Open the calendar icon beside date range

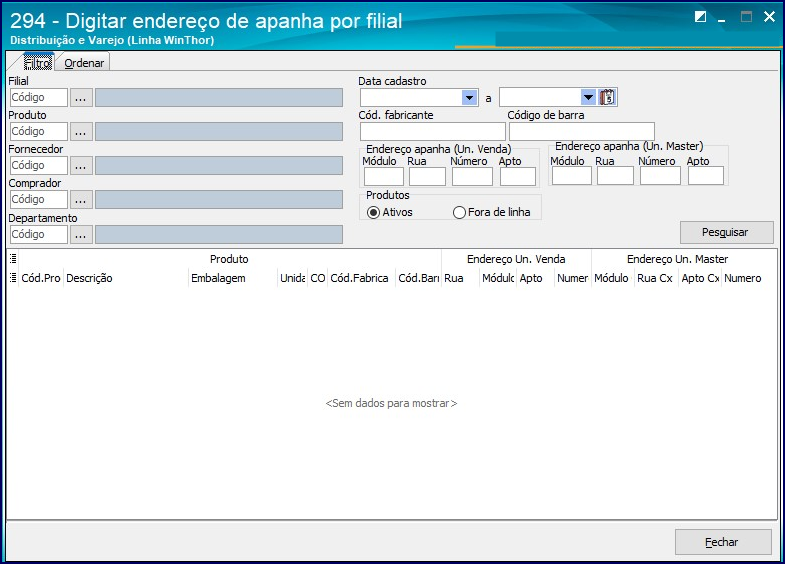[607, 97]
